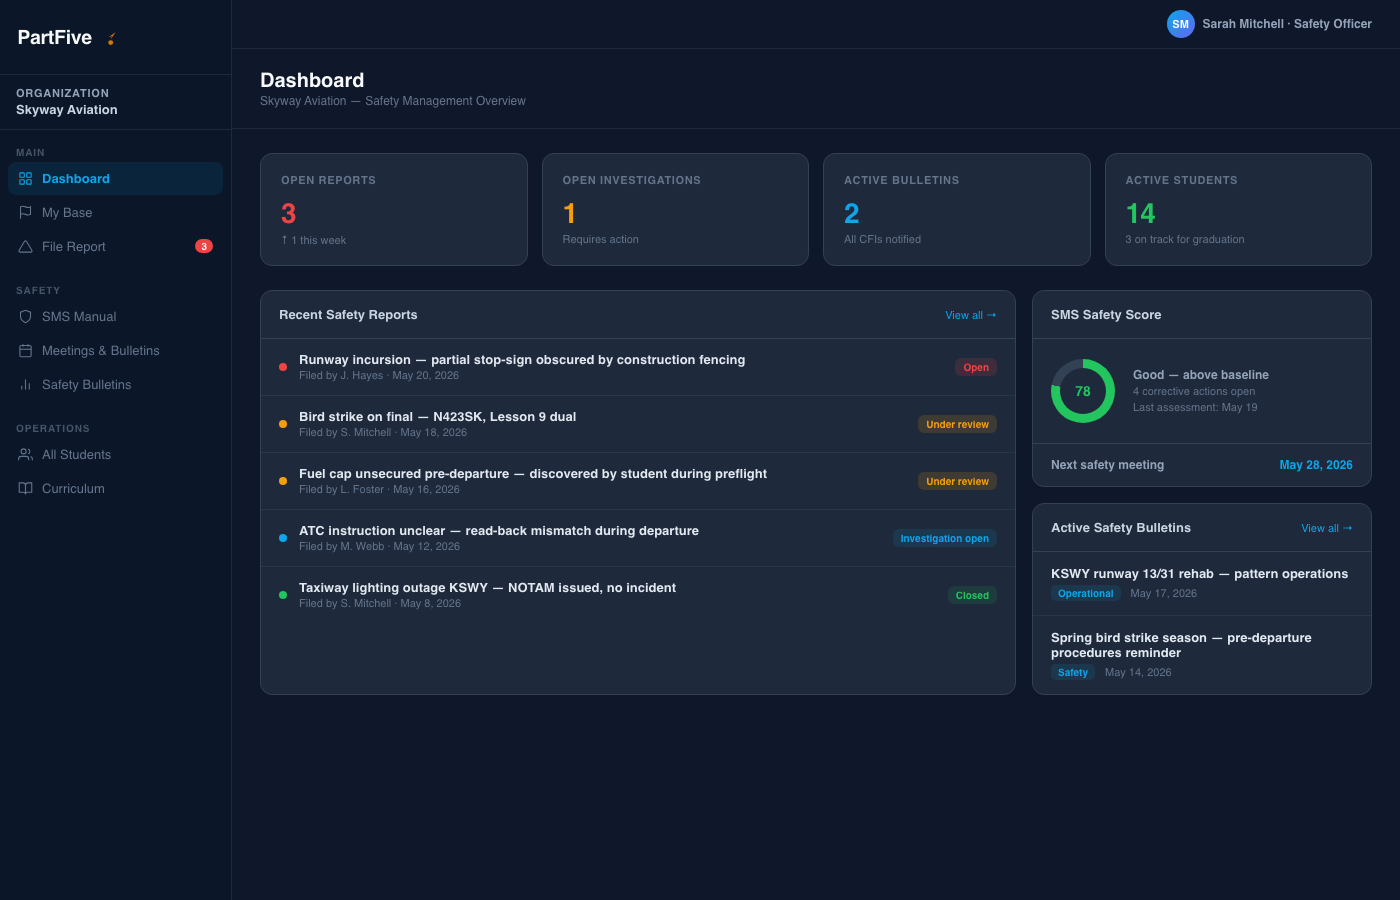Click '3 on track for graduation' text
Viewport: 1400px width, 900px height.
click(1185, 240)
